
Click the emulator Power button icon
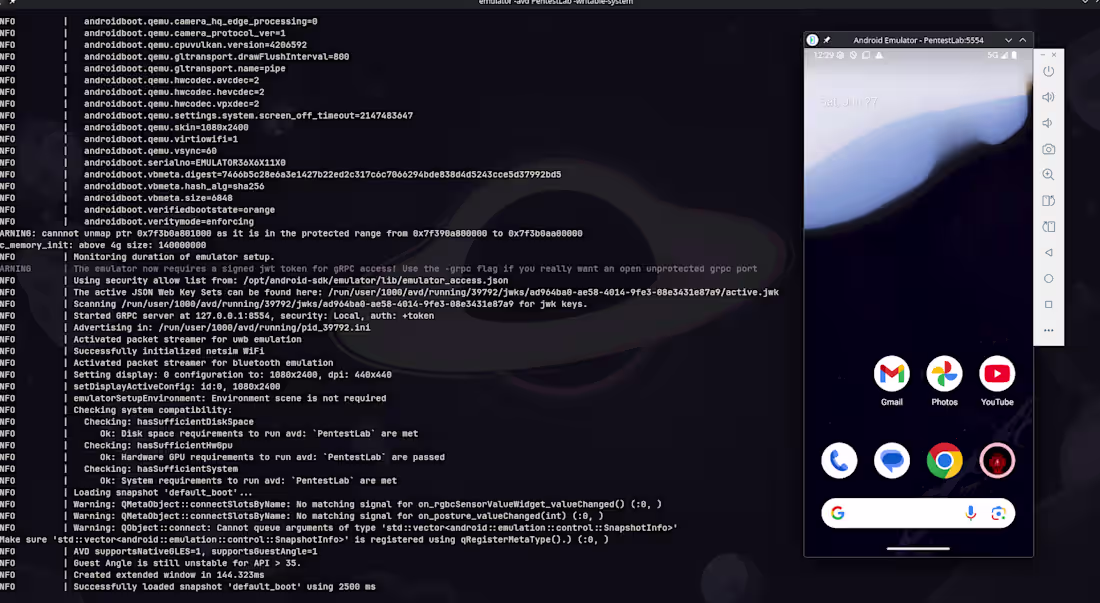[x=1048, y=72]
